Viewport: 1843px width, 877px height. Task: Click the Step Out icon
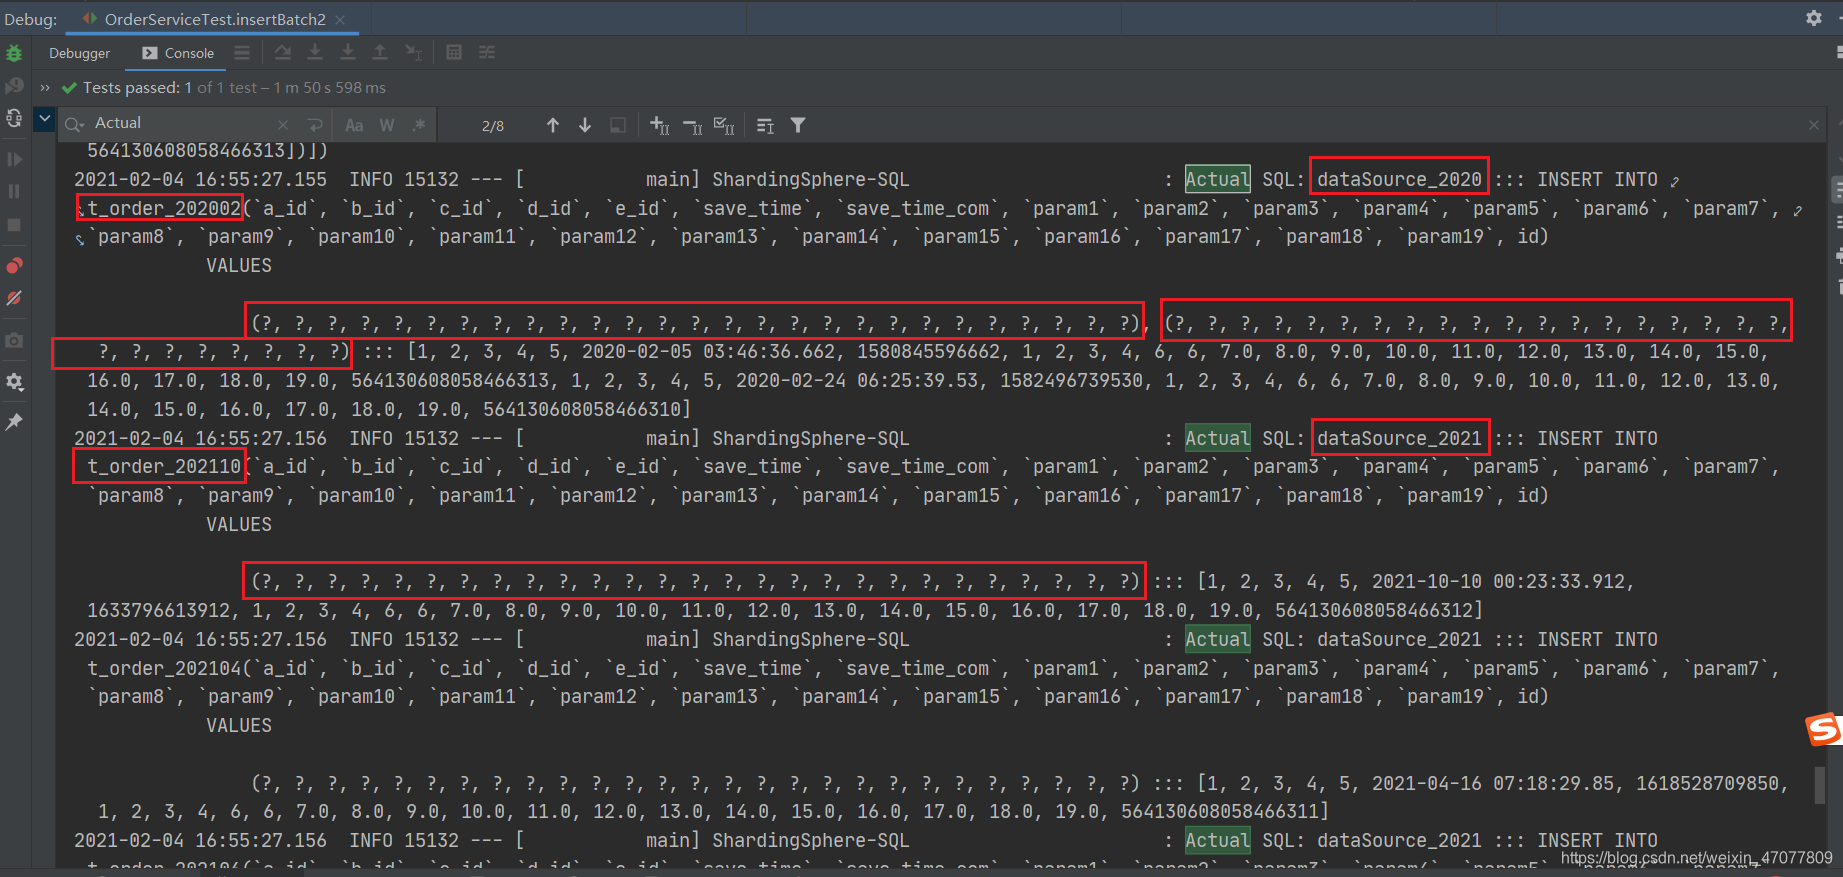coord(380,52)
